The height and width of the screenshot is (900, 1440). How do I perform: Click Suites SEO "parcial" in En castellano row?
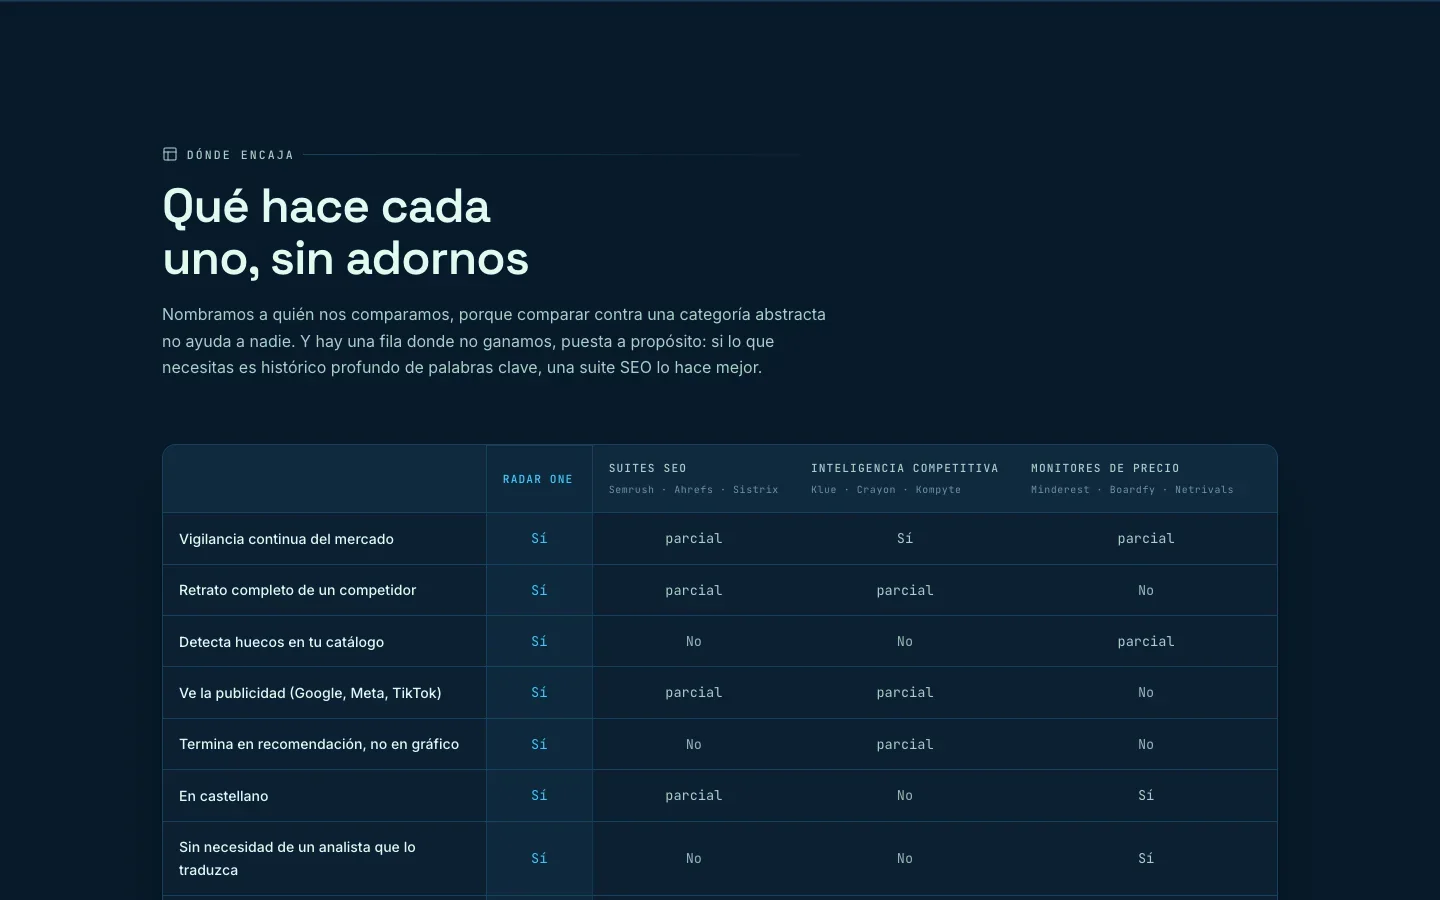(694, 796)
